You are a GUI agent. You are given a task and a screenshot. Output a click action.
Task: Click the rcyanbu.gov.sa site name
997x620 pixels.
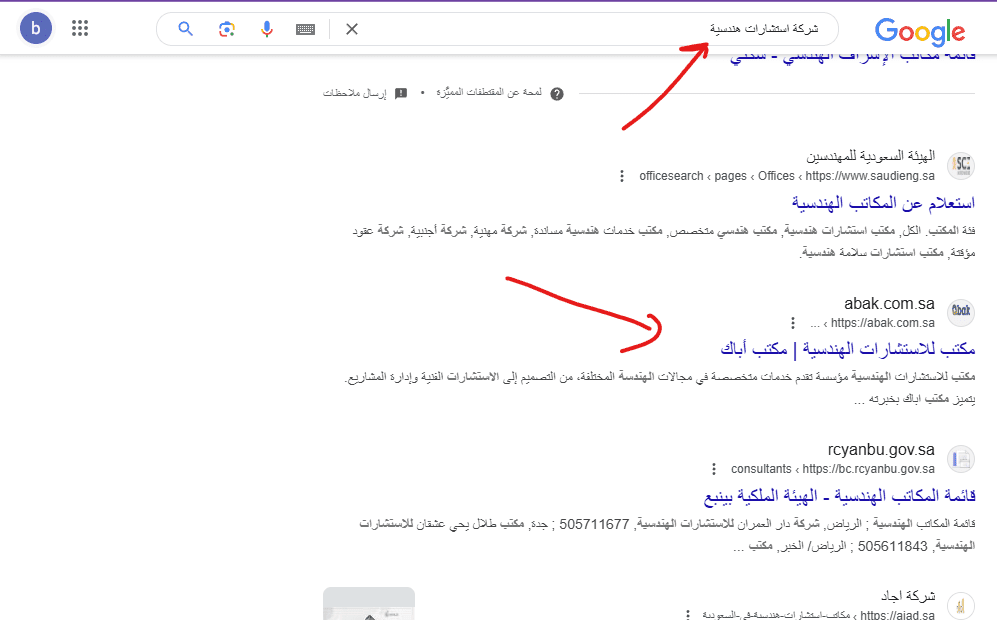coord(881,450)
